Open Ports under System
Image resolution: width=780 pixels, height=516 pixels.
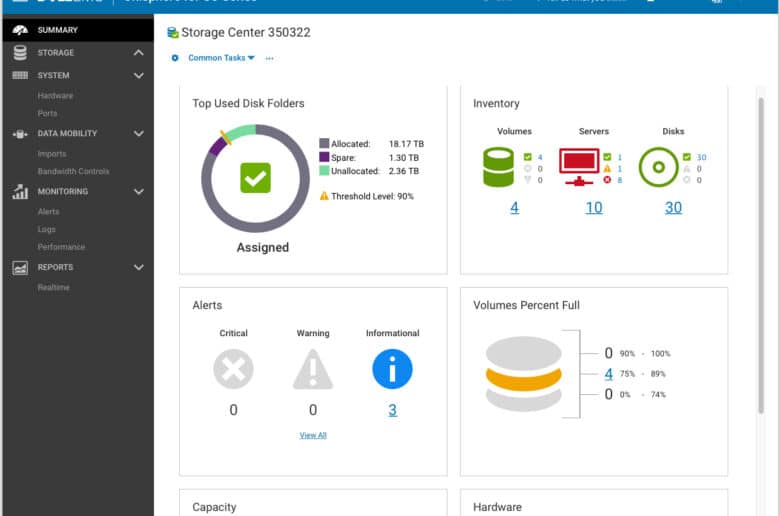[x=47, y=113]
